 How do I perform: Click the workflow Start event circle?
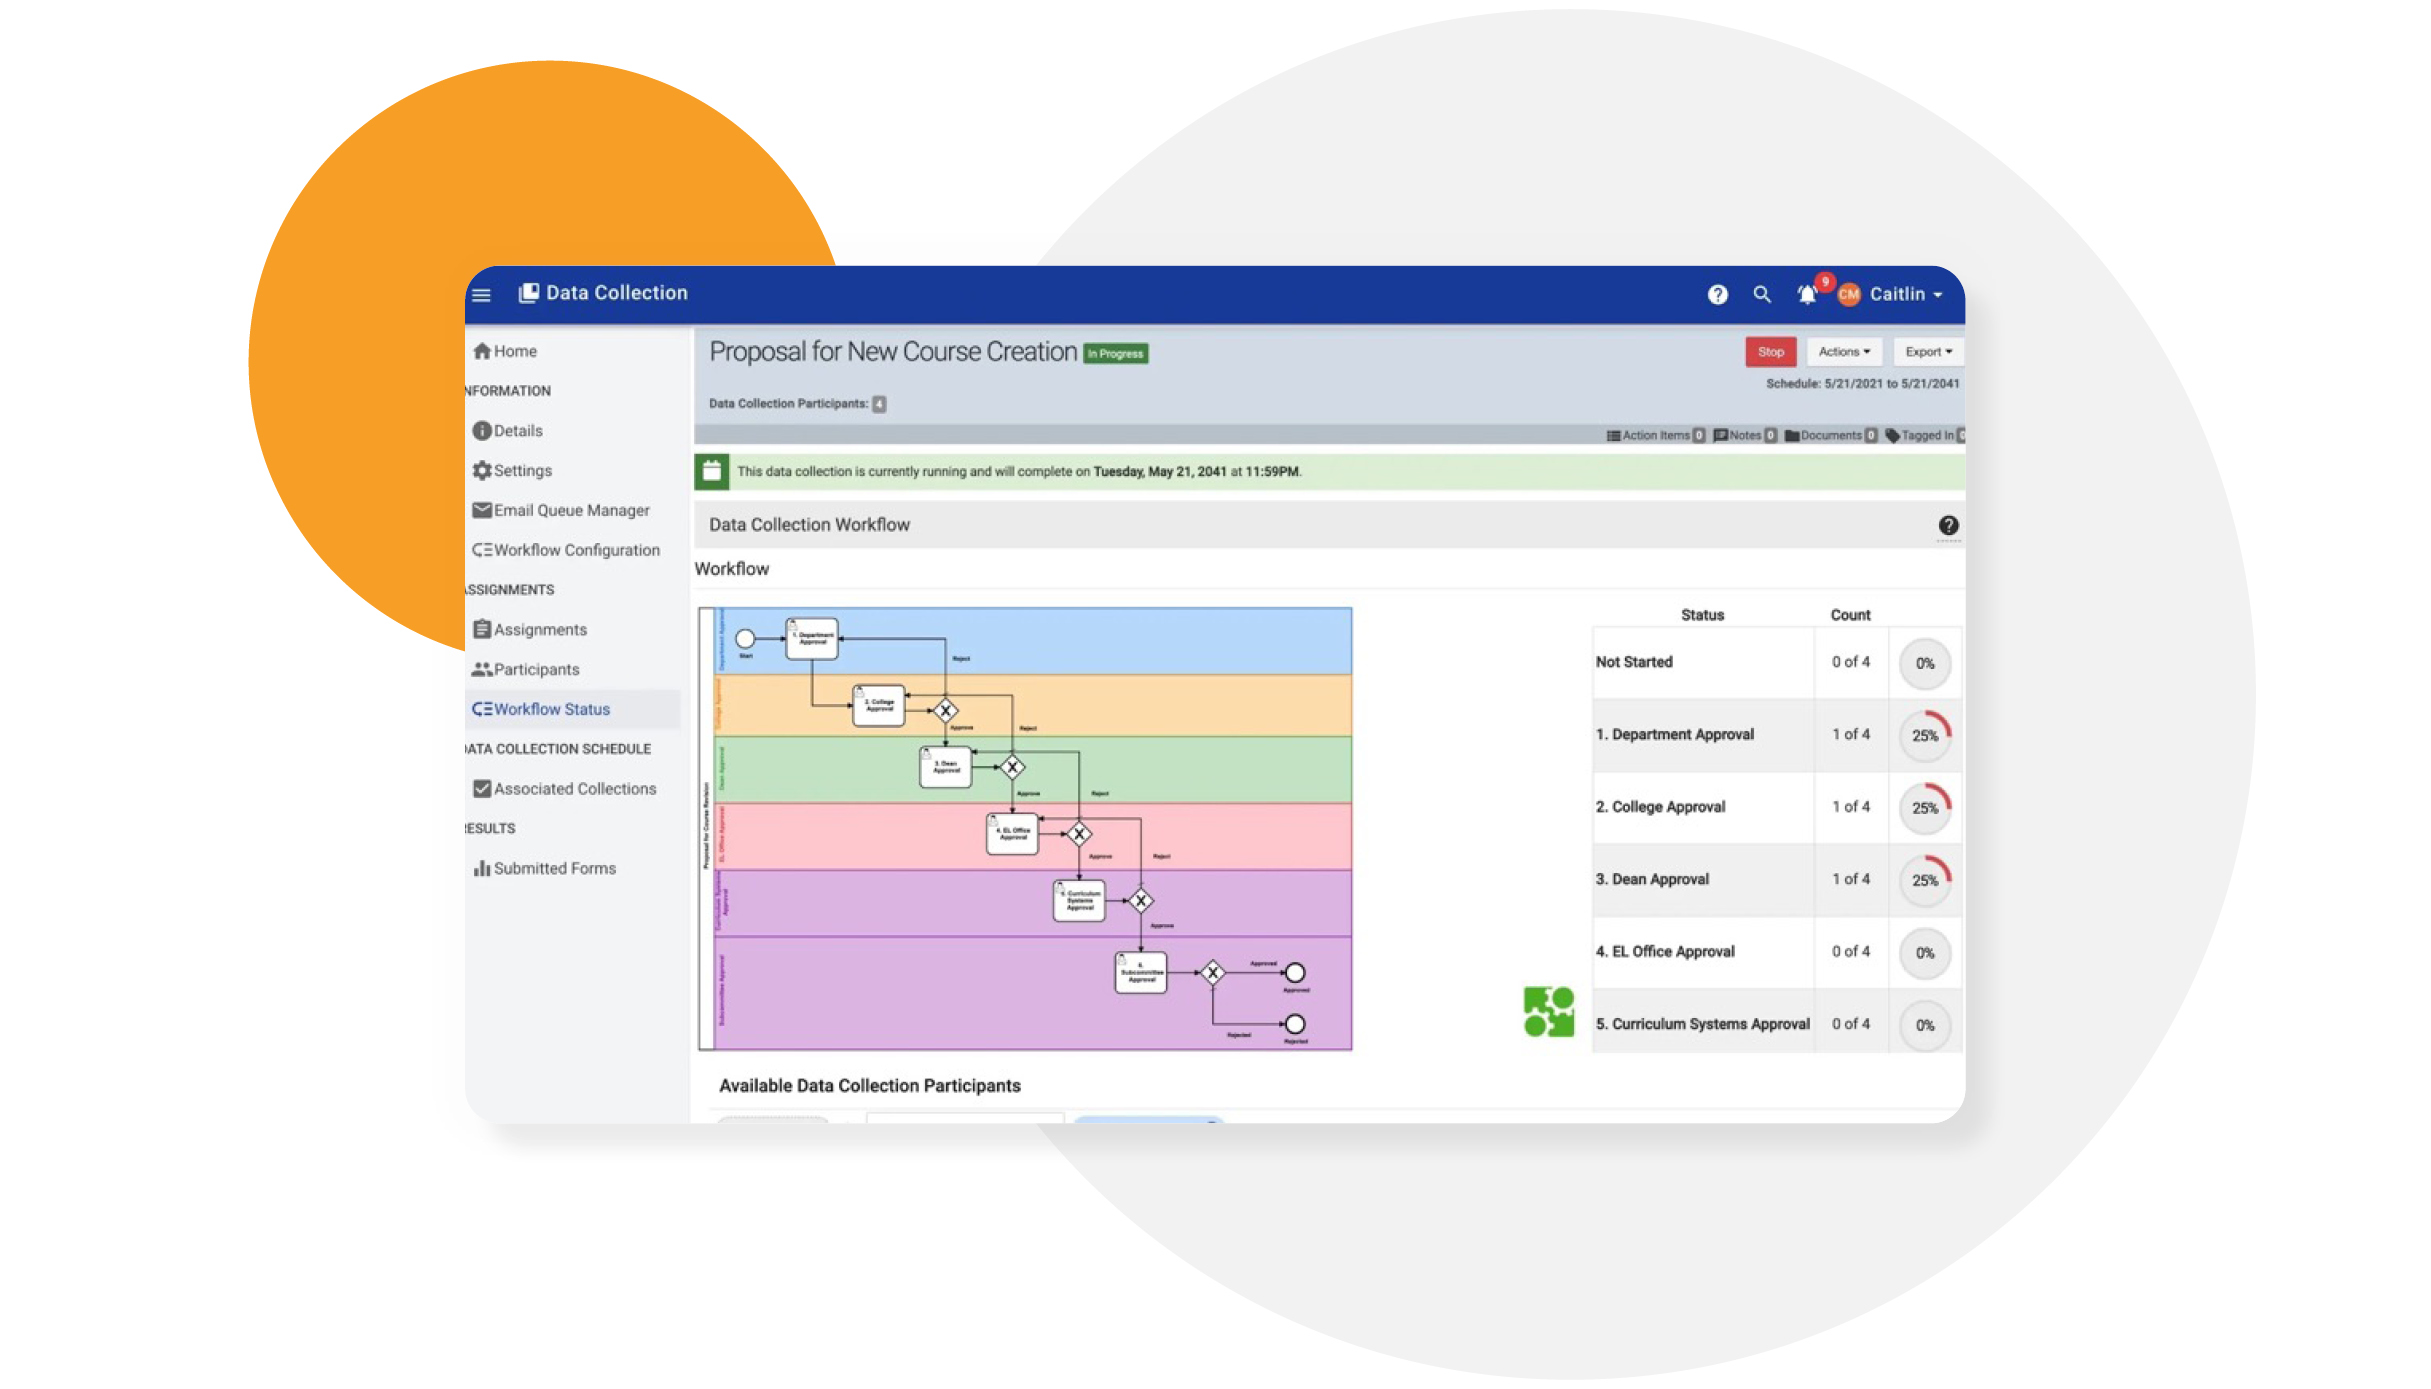click(x=745, y=639)
